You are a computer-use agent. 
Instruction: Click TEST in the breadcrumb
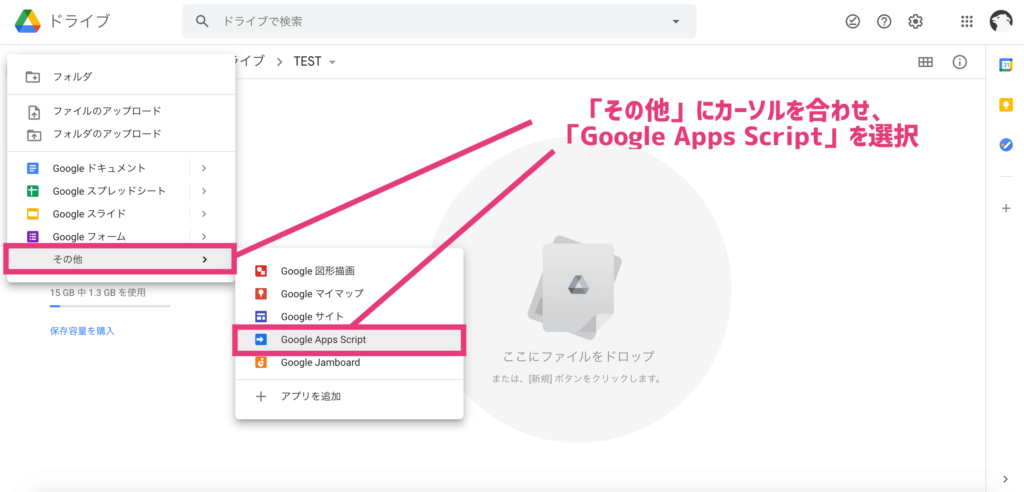click(308, 62)
